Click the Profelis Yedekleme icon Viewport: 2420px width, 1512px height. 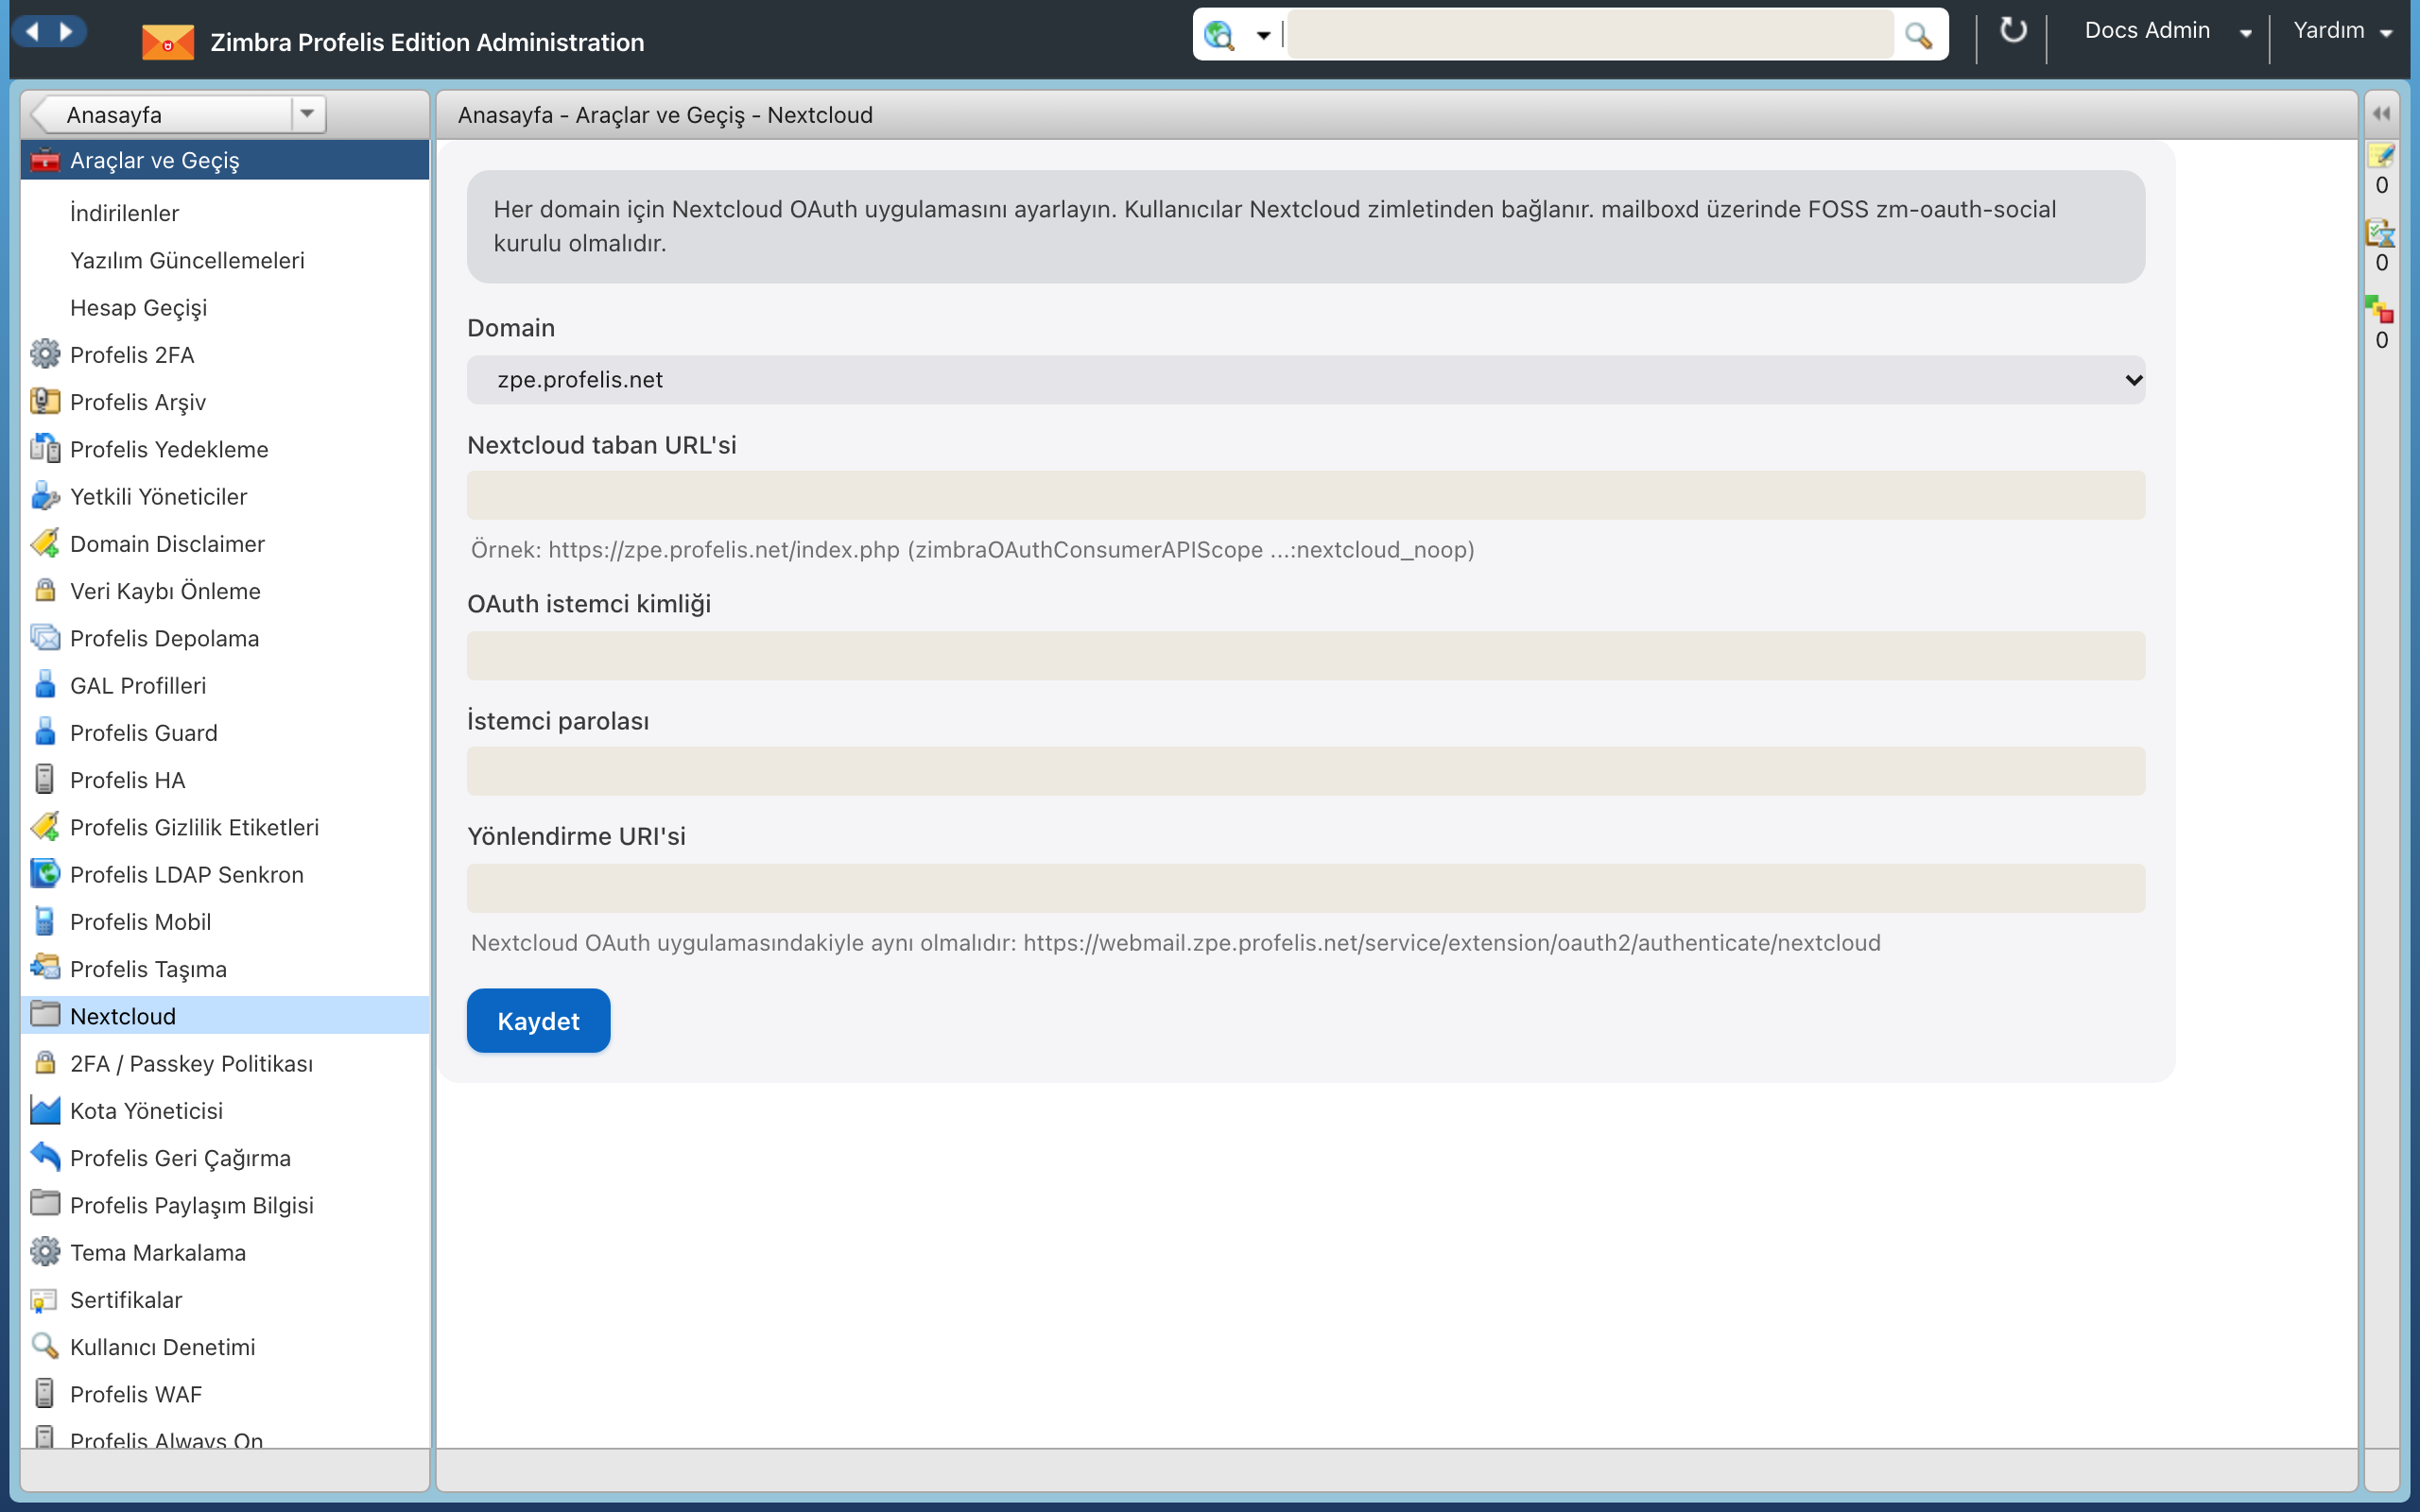45,449
